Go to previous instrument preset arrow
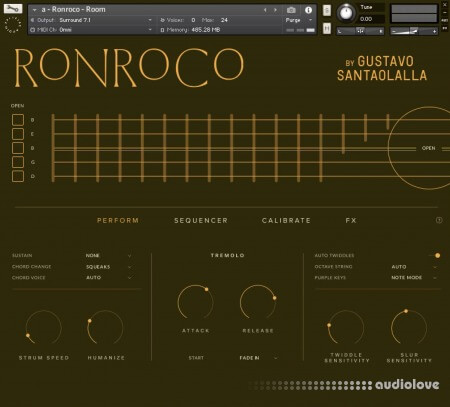Screen dimensions: 450x407 pos(265,10)
